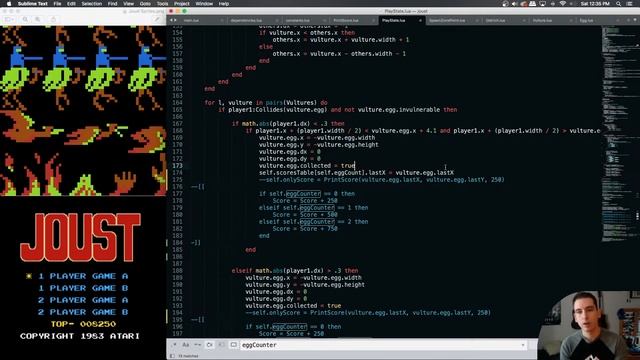Toggle highlight matches in find bar

(233, 345)
